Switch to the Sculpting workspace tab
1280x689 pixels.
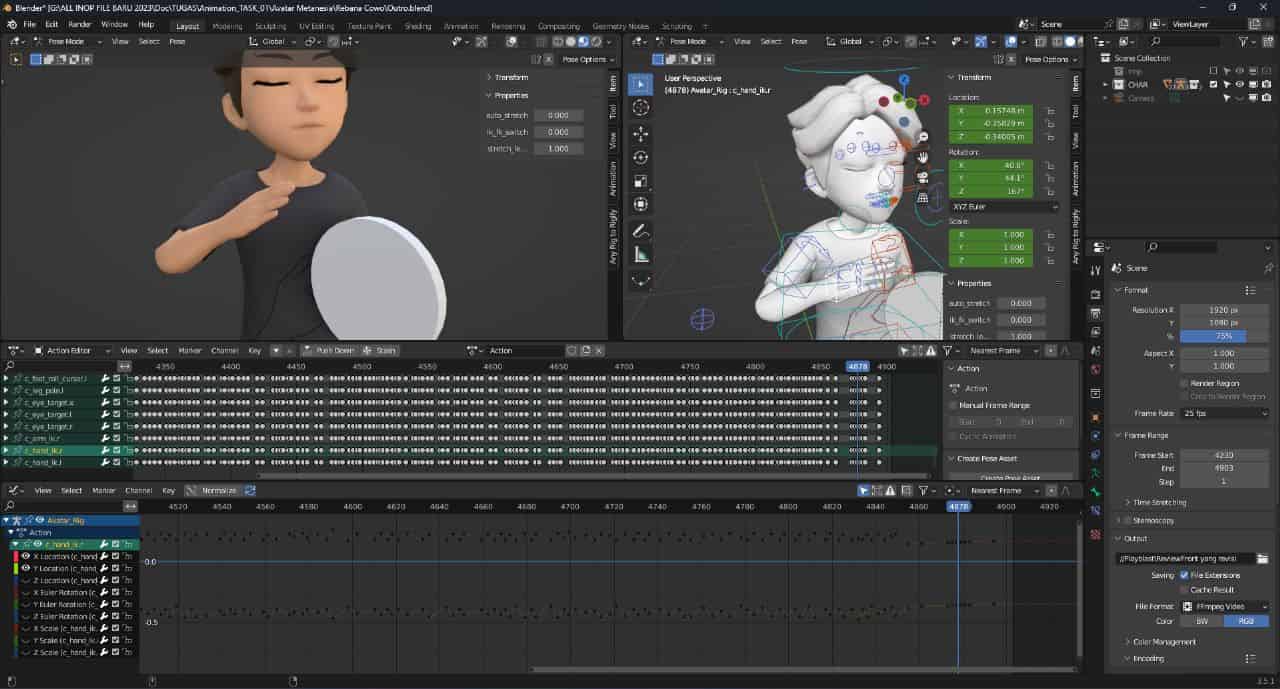(x=270, y=26)
